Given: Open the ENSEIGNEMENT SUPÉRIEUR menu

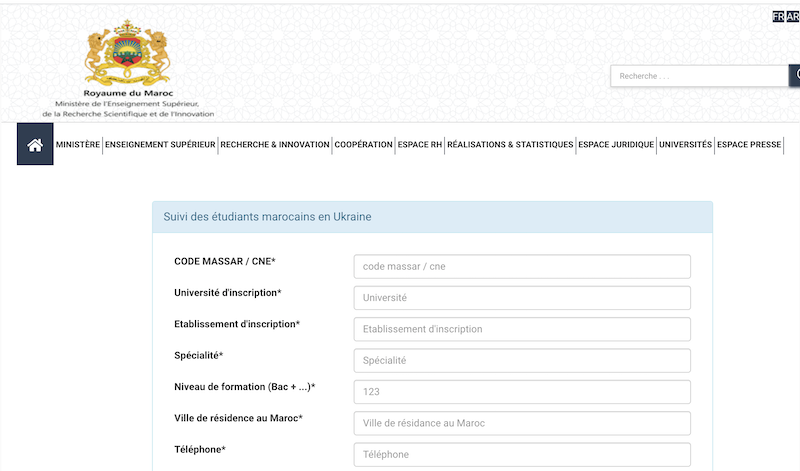Looking at the screenshot, I should [160, 145].
